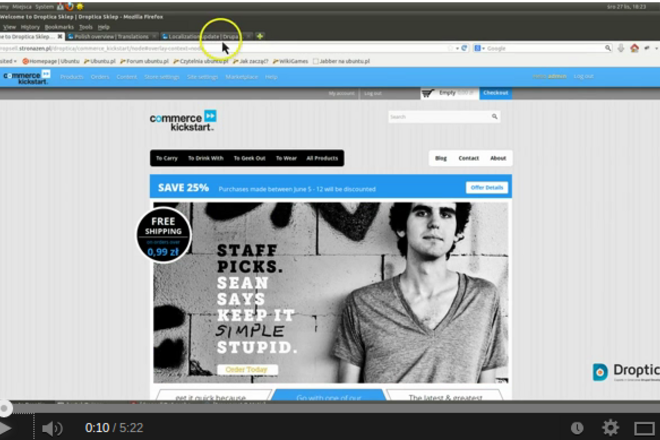Viewport: 660px width, 440px height.
Task: Toggle theater mode rectangle icon
Action: [644, 429]
